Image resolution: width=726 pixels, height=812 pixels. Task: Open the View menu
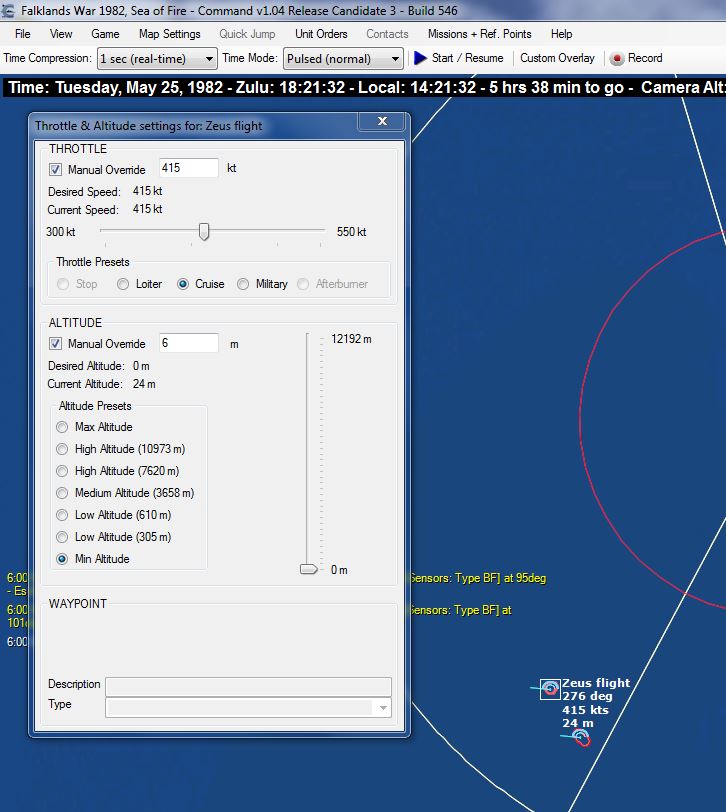(x=61, y=34)
